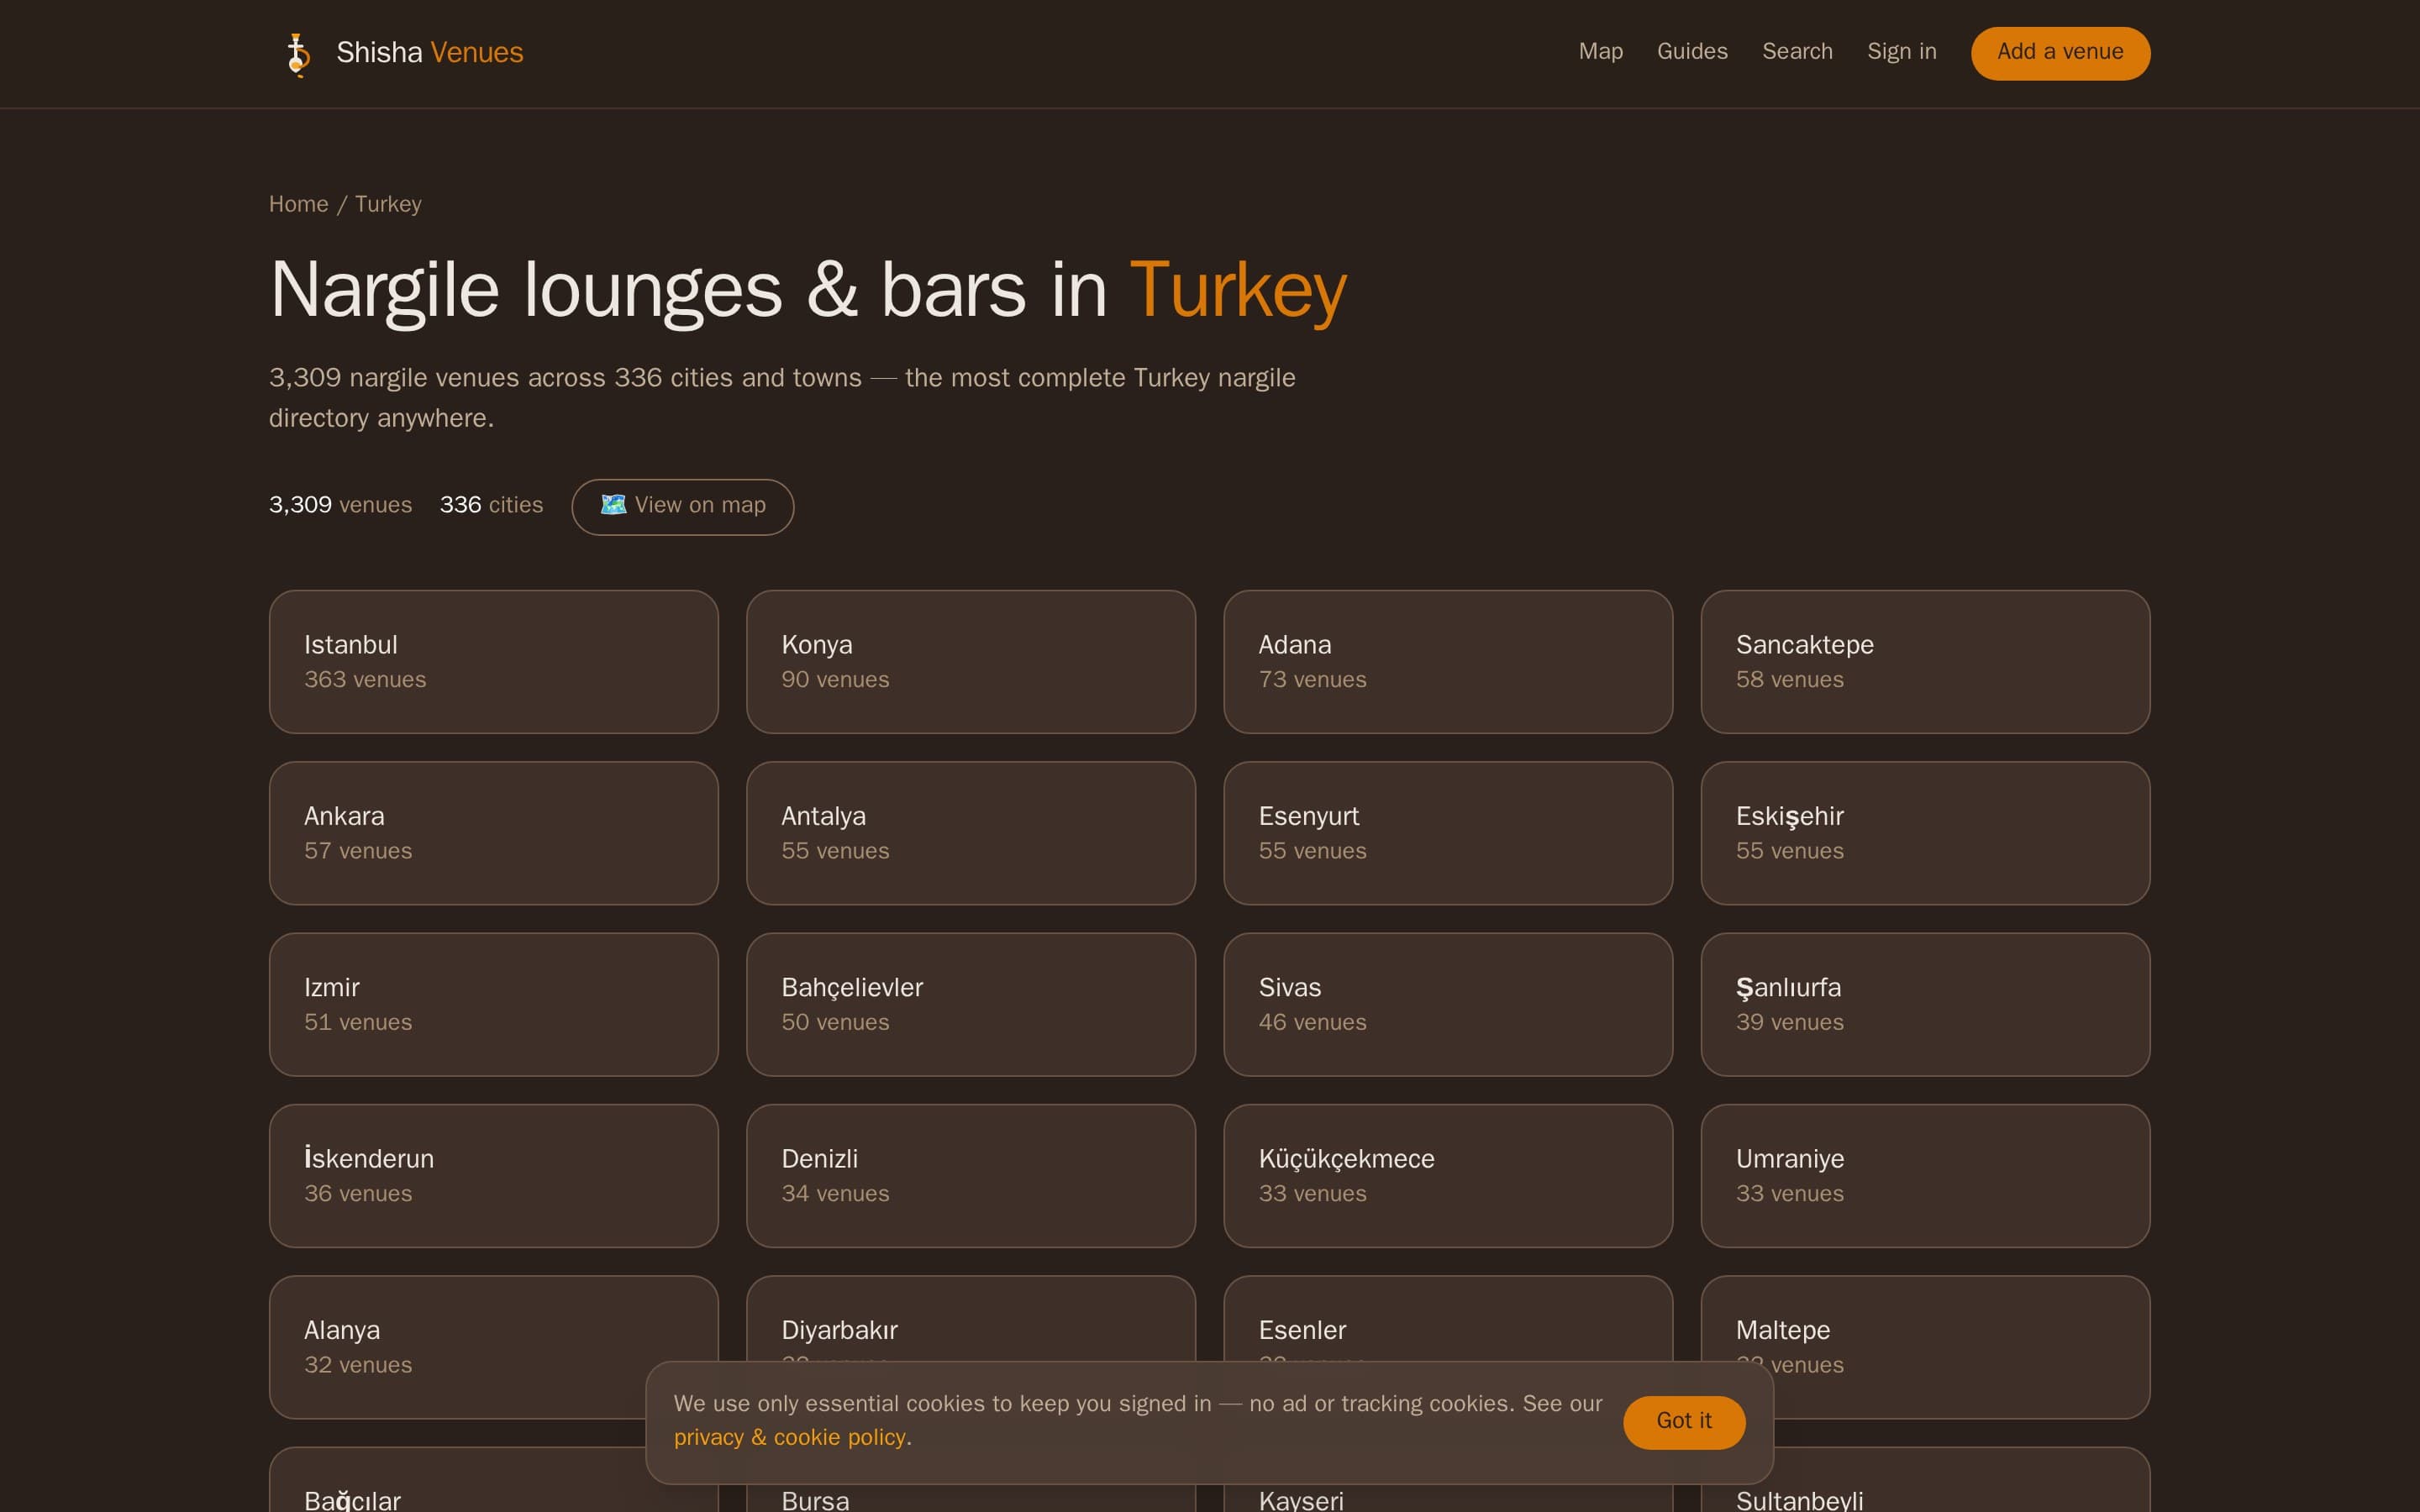Open the Search nav item
Image resolution: width=2420 pixels, height=1512 pixels.
point(1797,52)
